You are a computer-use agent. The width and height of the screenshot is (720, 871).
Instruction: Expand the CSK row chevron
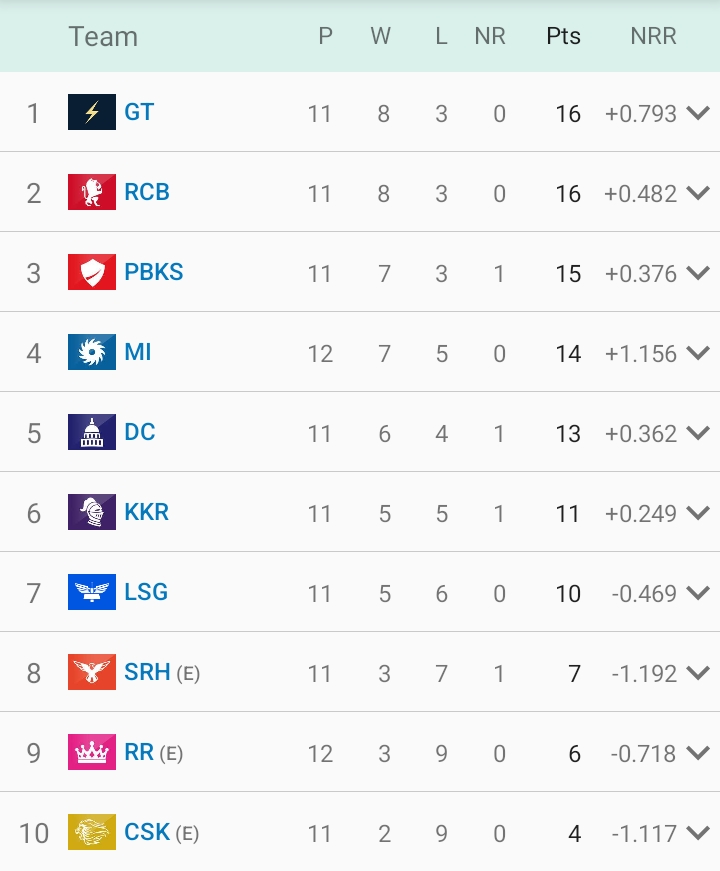(698, 833)
